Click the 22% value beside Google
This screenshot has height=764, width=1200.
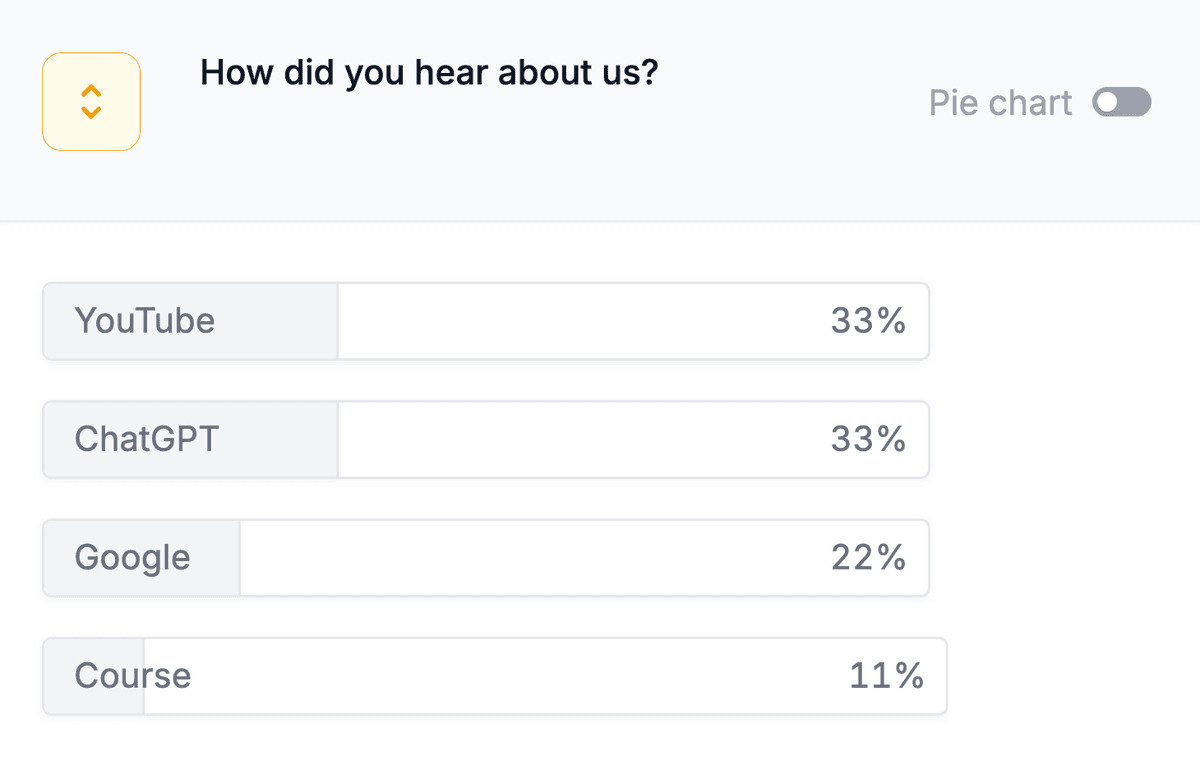pos(868,557)
